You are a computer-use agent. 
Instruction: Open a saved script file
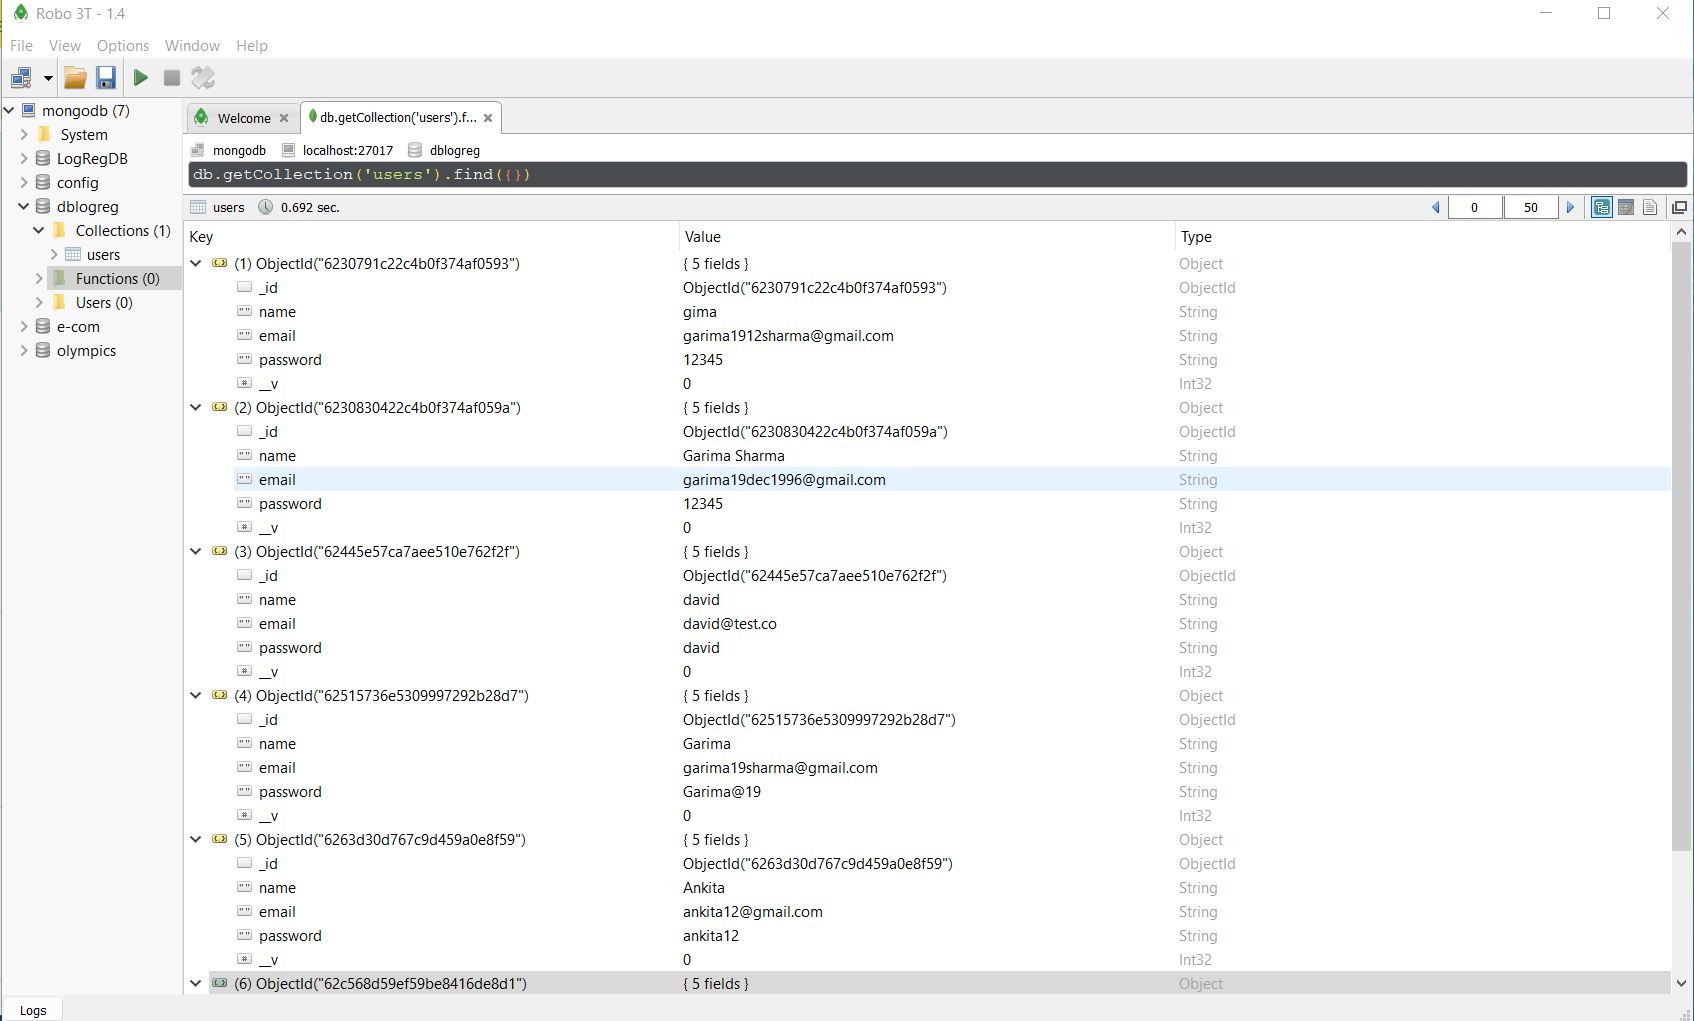(x=75, y=77)
